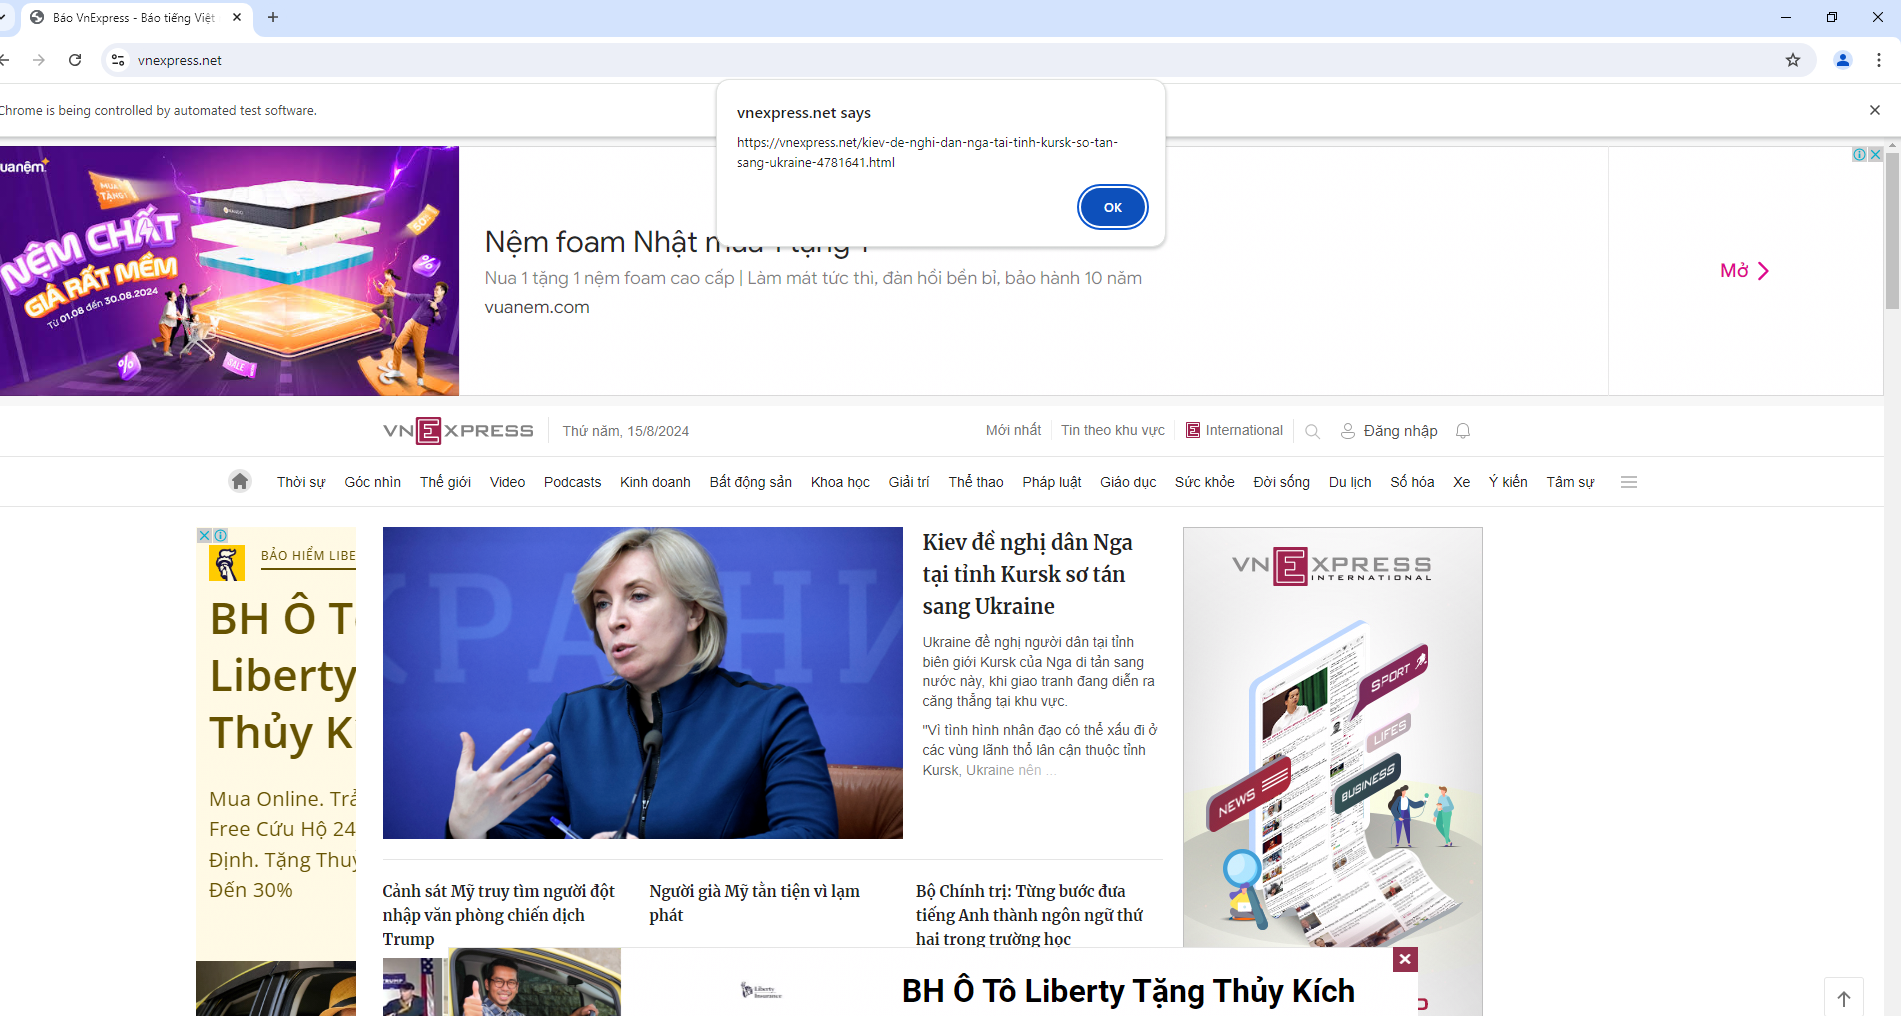Open the Kinh doanh section
This screenshot has height=1016, width=1901.
click(655, 482)
